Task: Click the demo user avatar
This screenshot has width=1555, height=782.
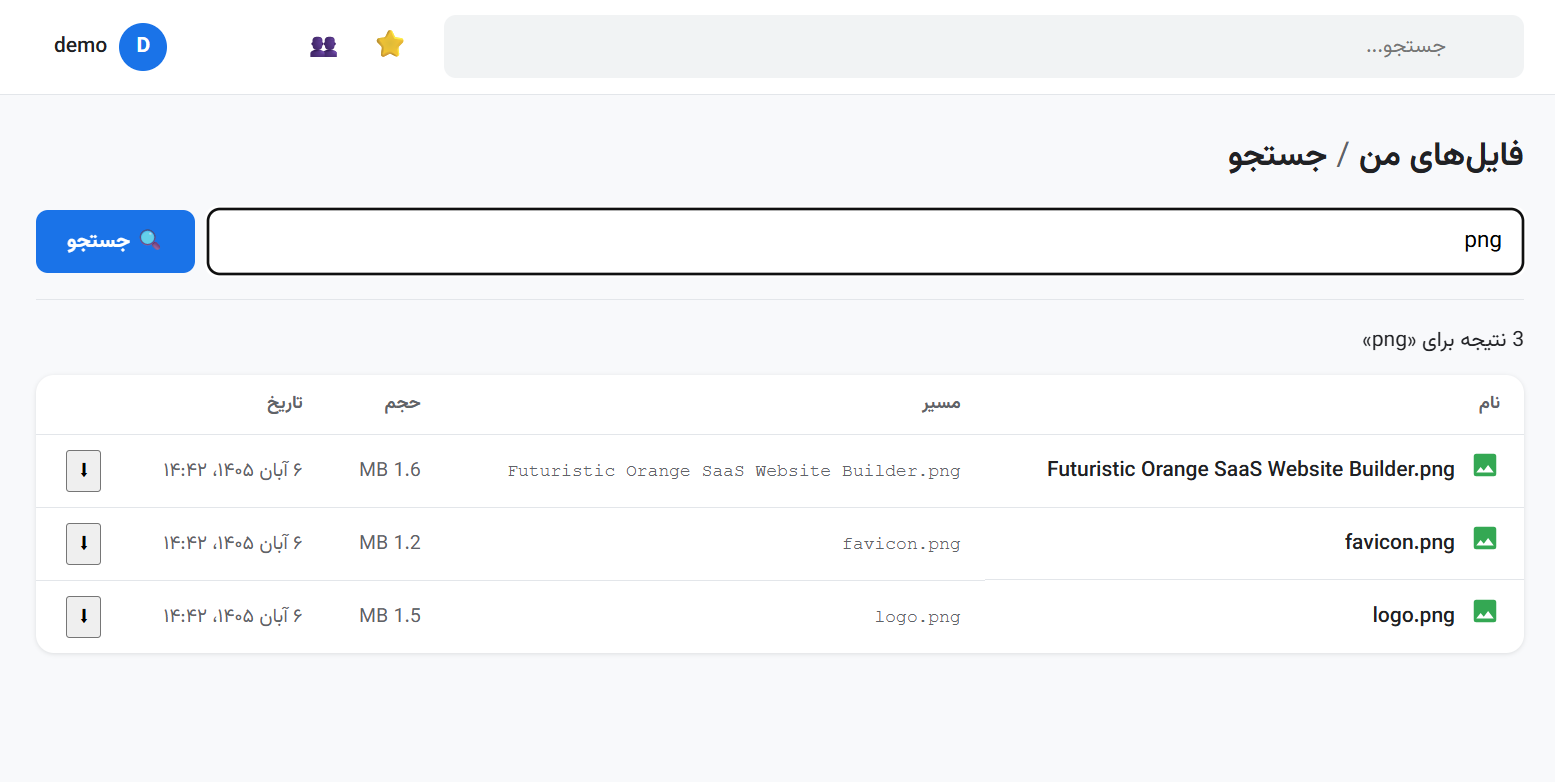Action: click(x=143, y=46)
